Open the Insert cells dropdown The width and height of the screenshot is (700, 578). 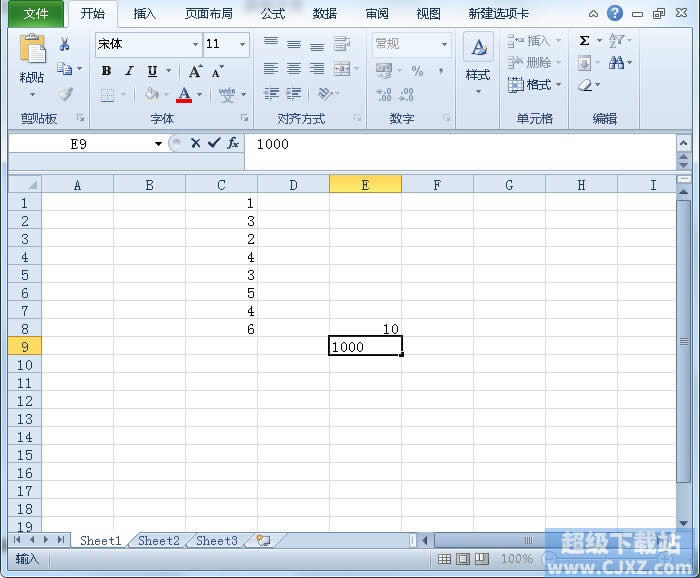[x=534, y=41]
